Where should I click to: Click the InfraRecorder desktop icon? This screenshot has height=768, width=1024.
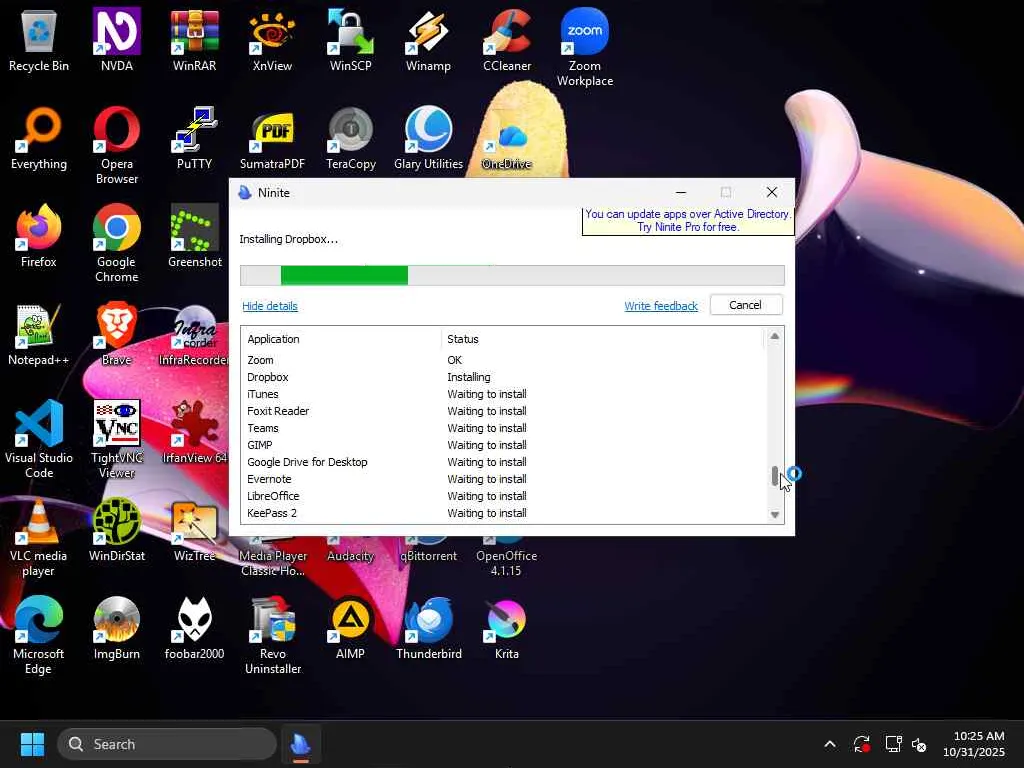coord(194,334)
